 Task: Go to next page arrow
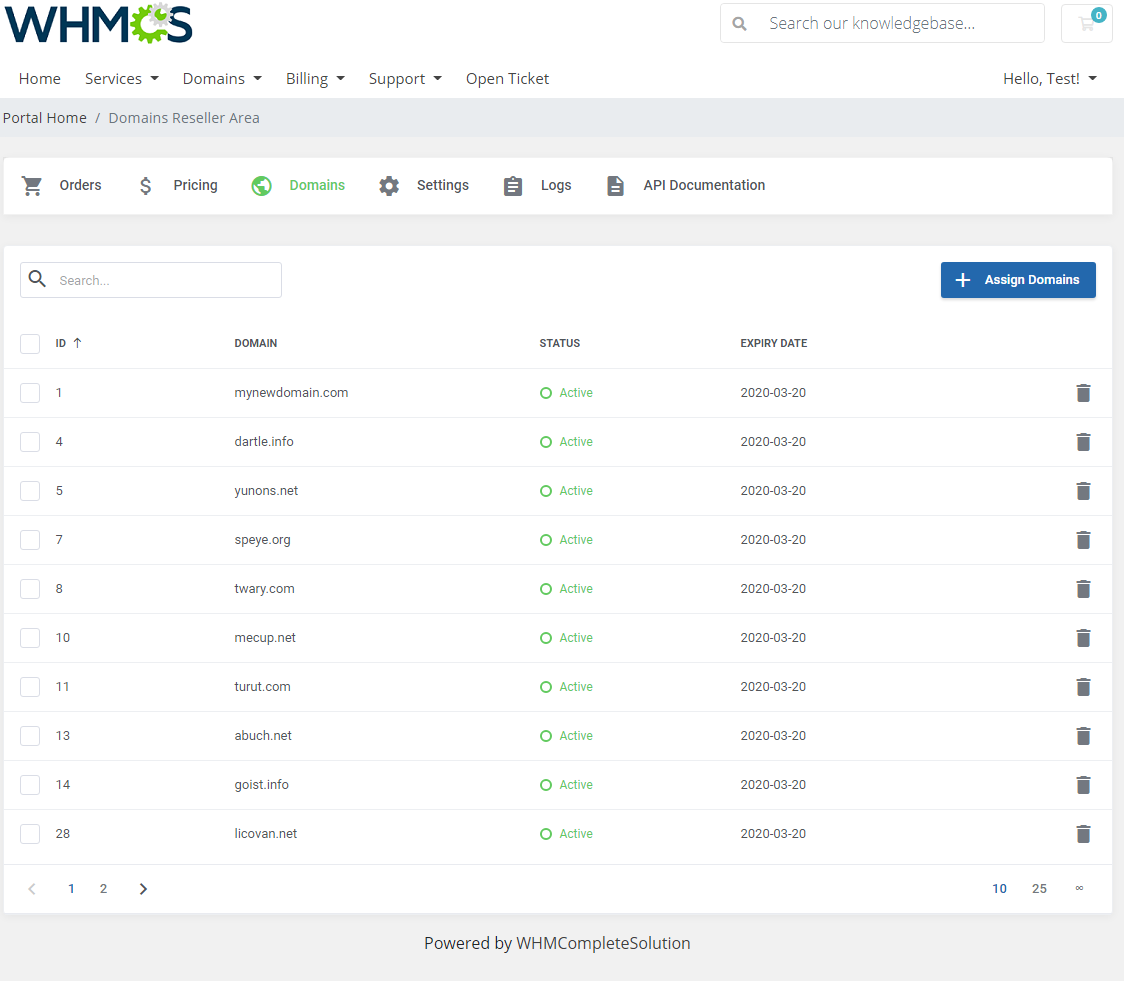pos(143,889)
